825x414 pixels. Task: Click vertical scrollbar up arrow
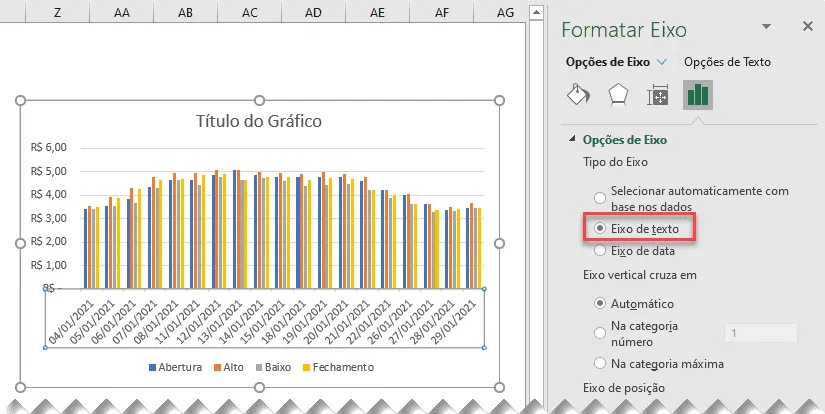(x=536, y=13)
